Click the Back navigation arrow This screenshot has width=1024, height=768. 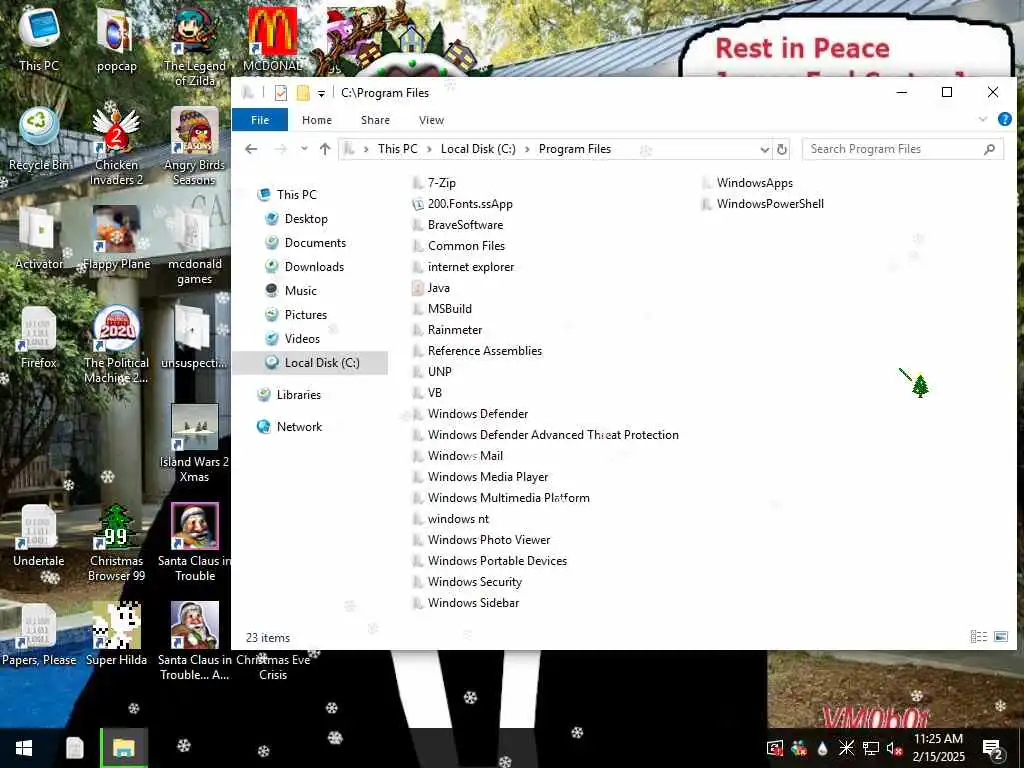tap(251, 149)
